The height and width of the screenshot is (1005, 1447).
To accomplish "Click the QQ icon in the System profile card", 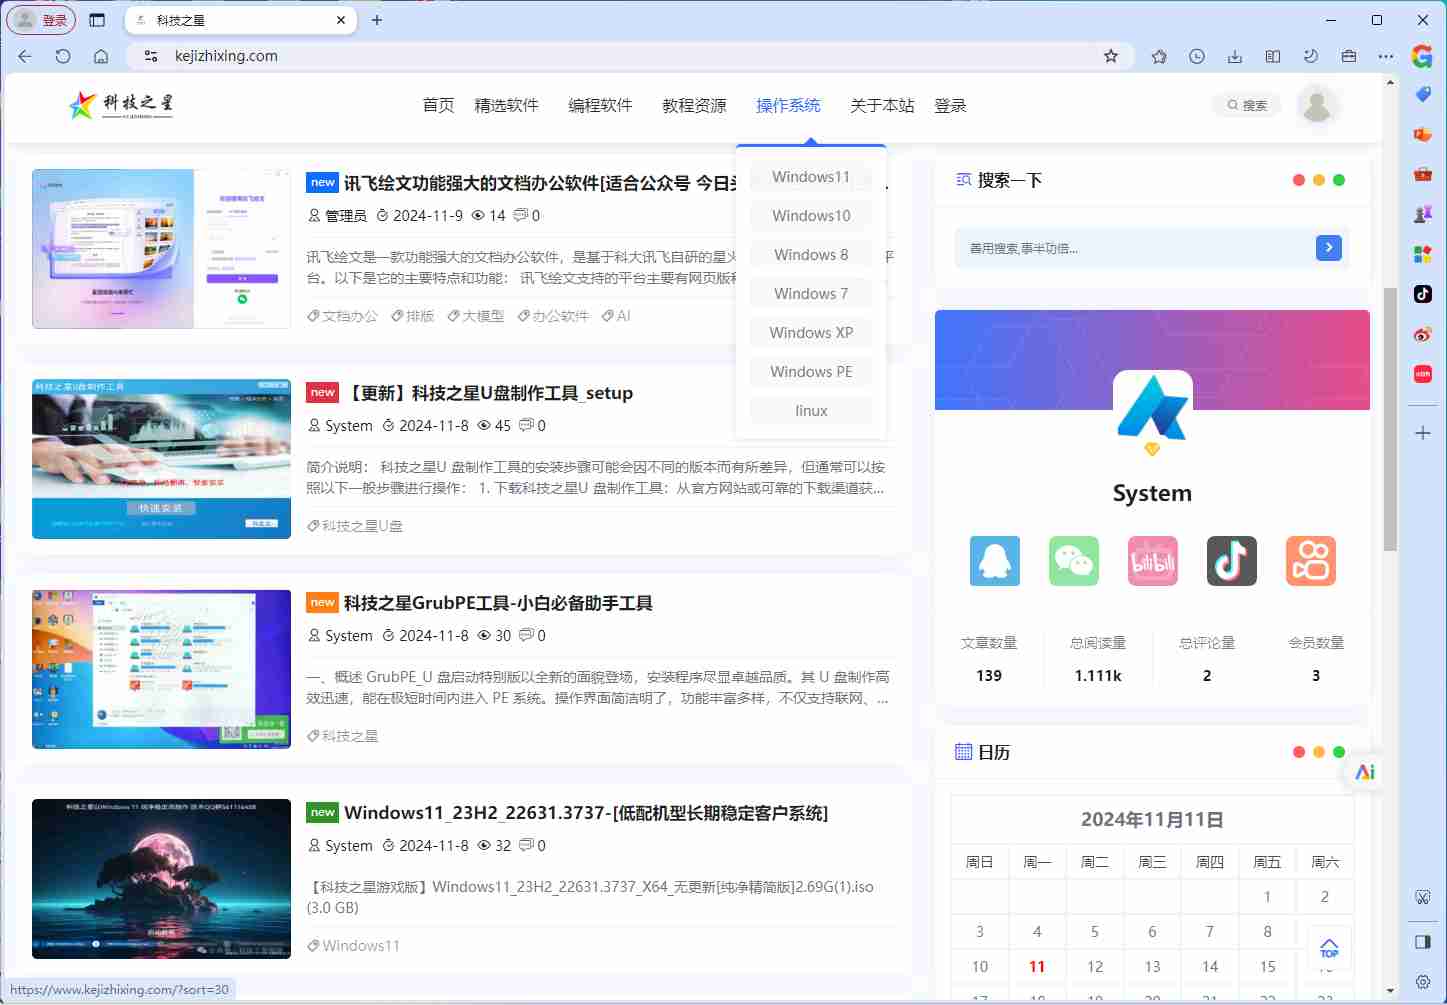I will tap(995, 561).
